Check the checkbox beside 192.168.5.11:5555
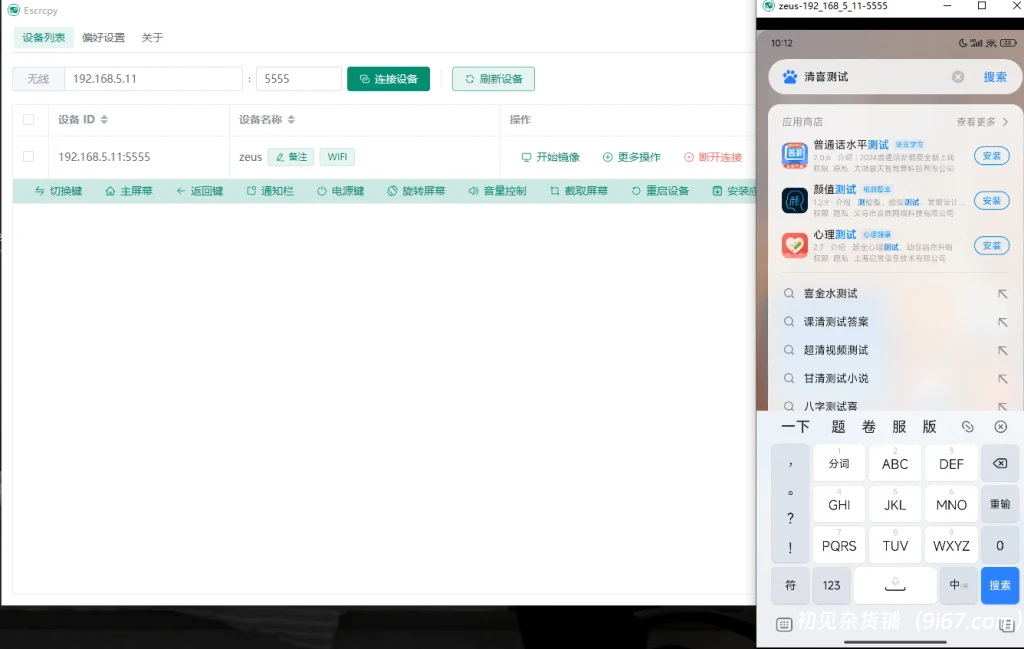The width and height of the screenshot is (1024, 649). point(28,156)
